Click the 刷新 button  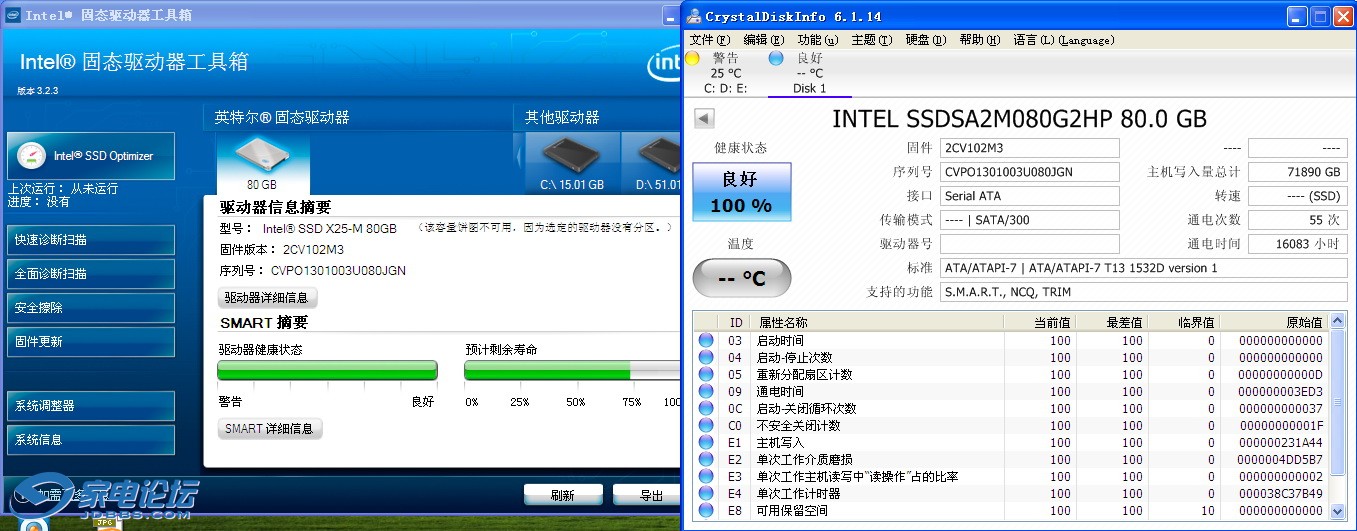click(563, 495)
